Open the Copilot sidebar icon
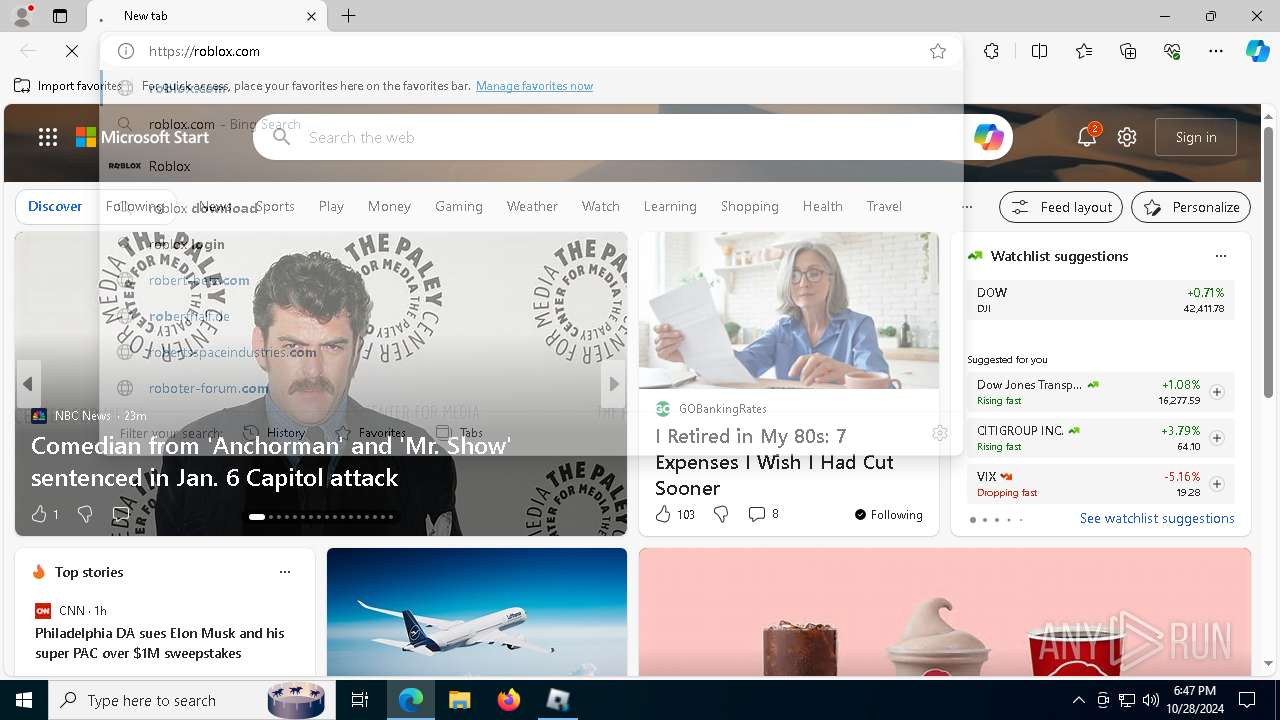1280x720 pixels. coord(1257,51)
